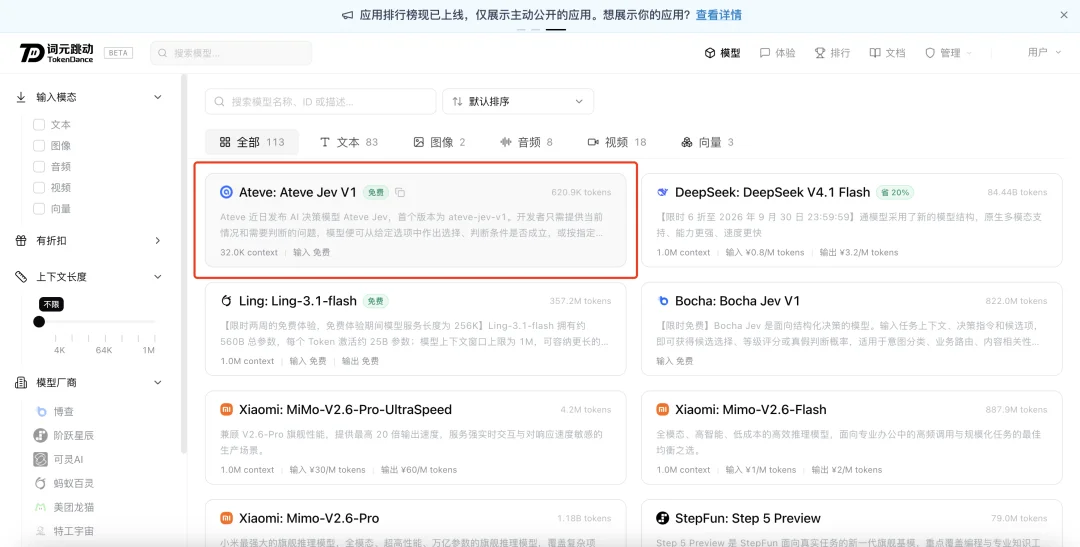Open DeepSeek V4.1 Flash model title
The width and height of the screenshot is (1080, 547).
coord(772,193)
